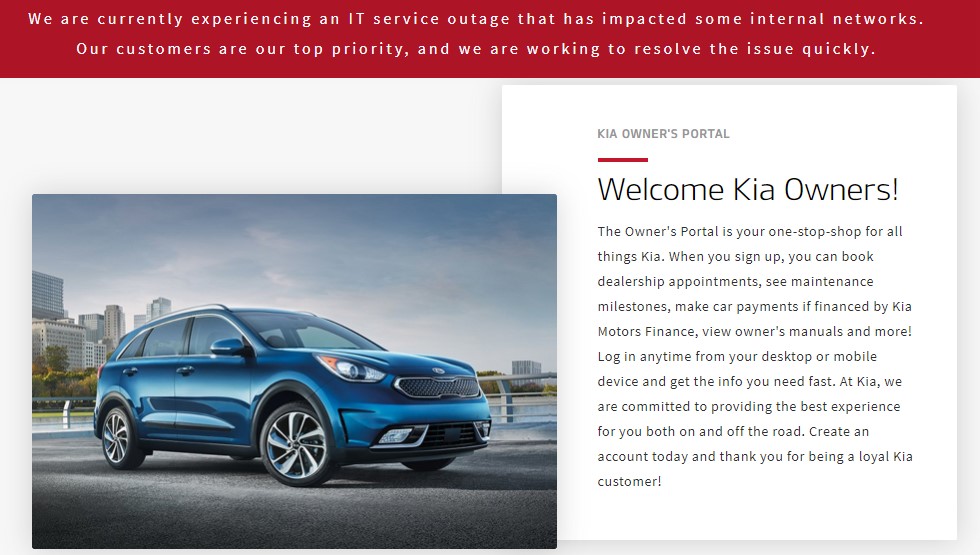The width and height of the screenshot is (980, 555).
Task: Click the car's headlight in the photo
Action: click(351, 369)
